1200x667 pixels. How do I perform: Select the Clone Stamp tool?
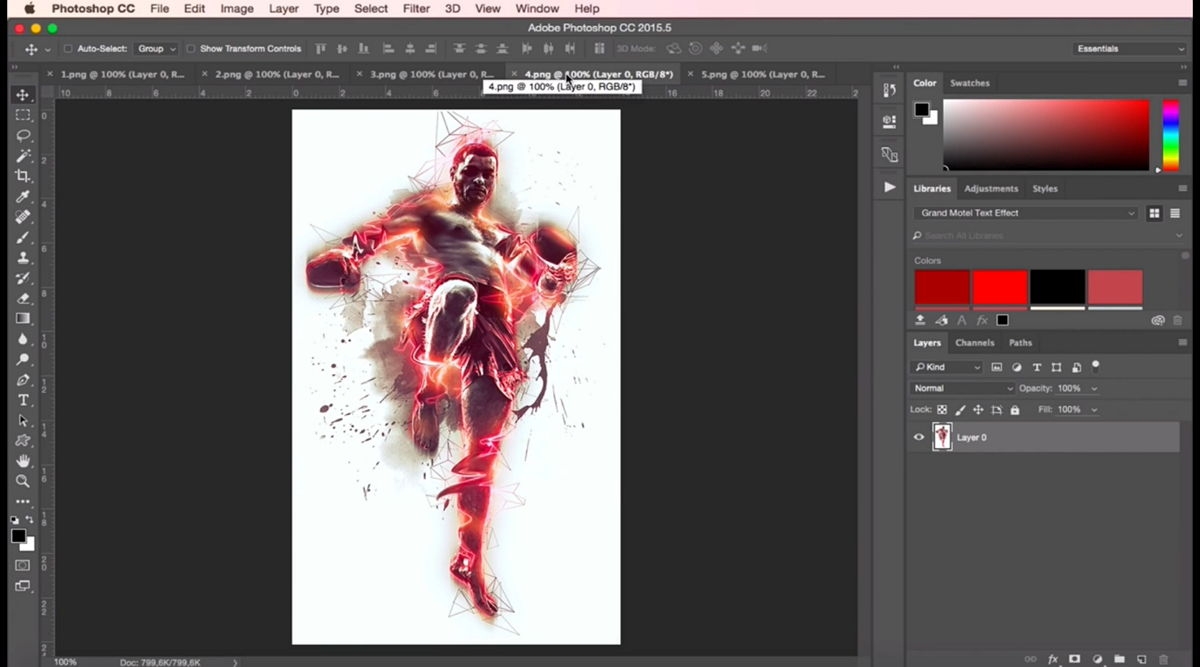tap(22, 257)
